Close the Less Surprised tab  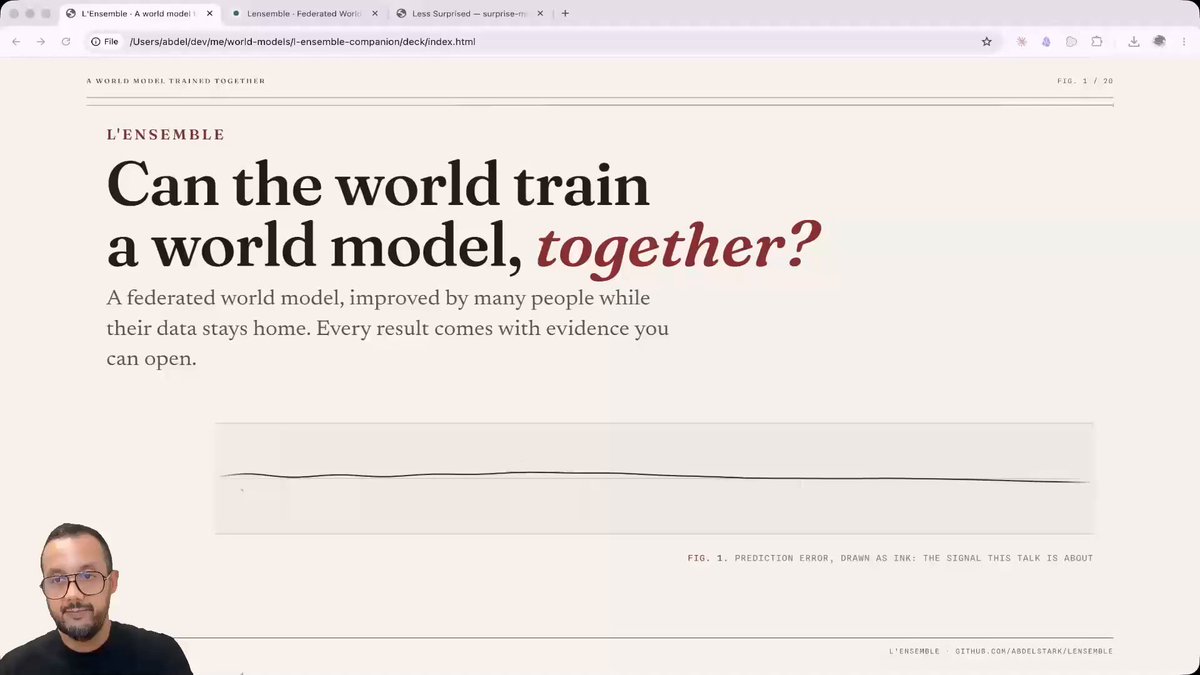[541, 13]
